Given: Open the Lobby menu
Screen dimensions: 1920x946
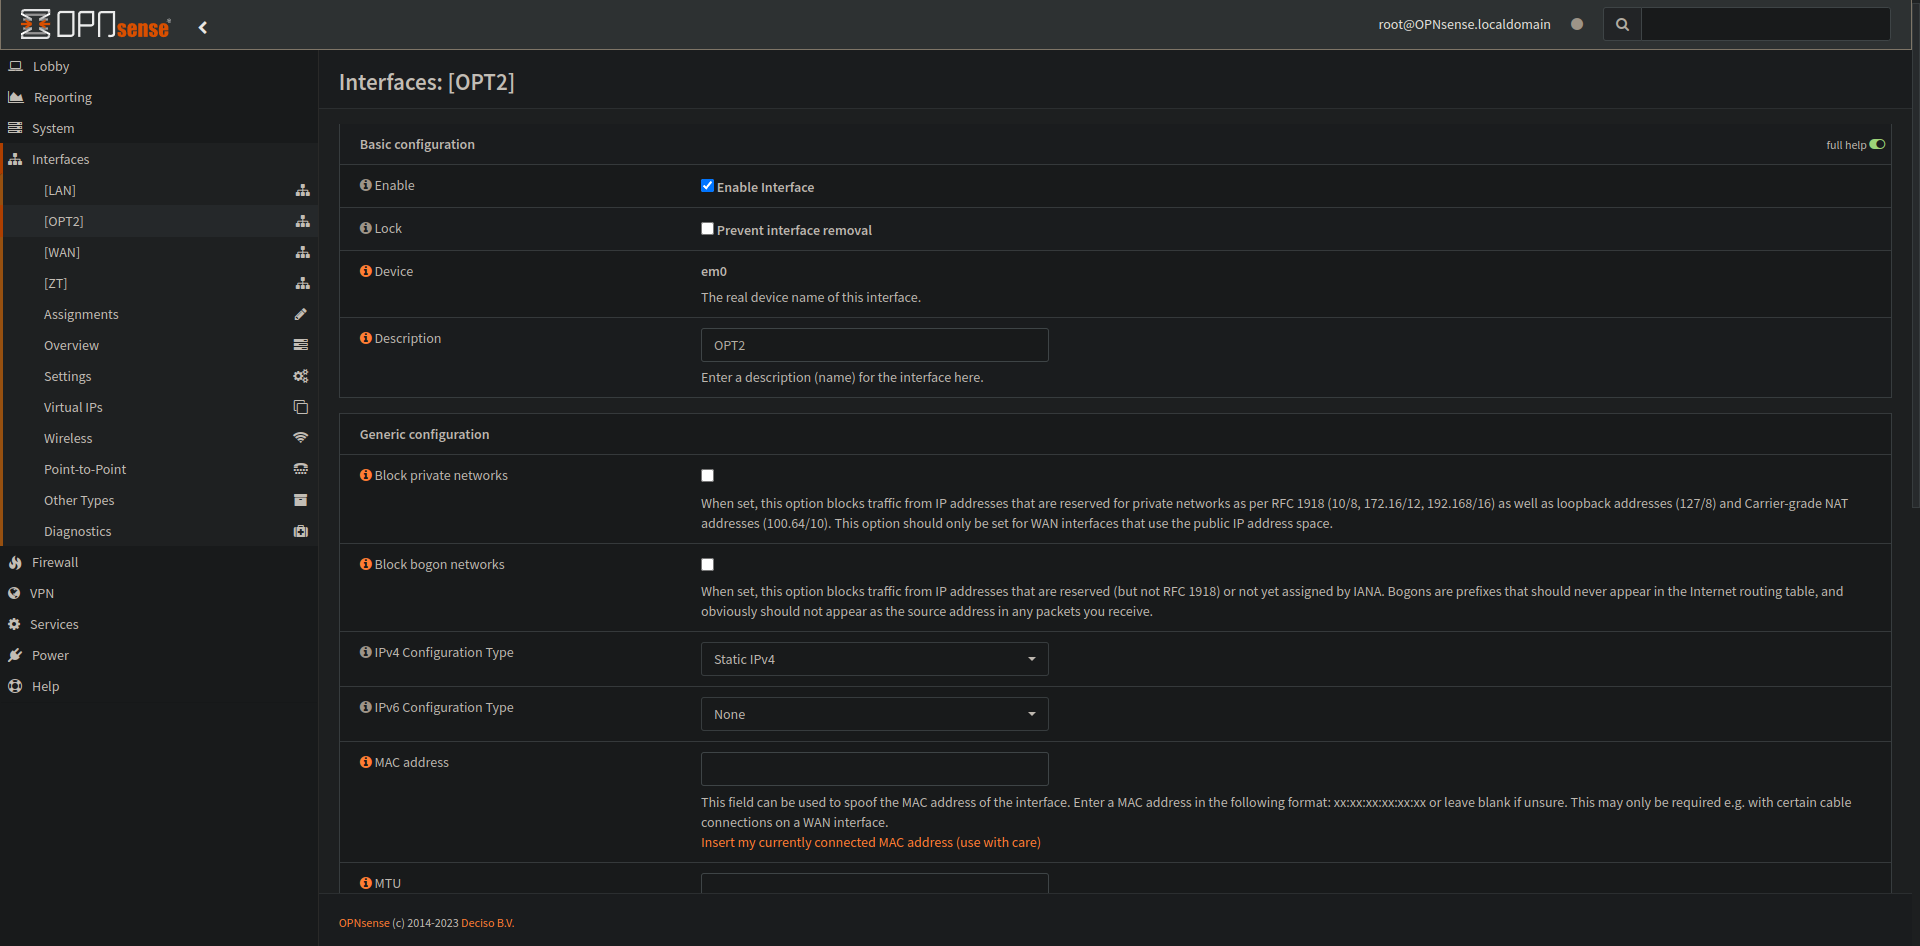Looking at the screenshot, I should pyautogui.click(x=159, y=66).
